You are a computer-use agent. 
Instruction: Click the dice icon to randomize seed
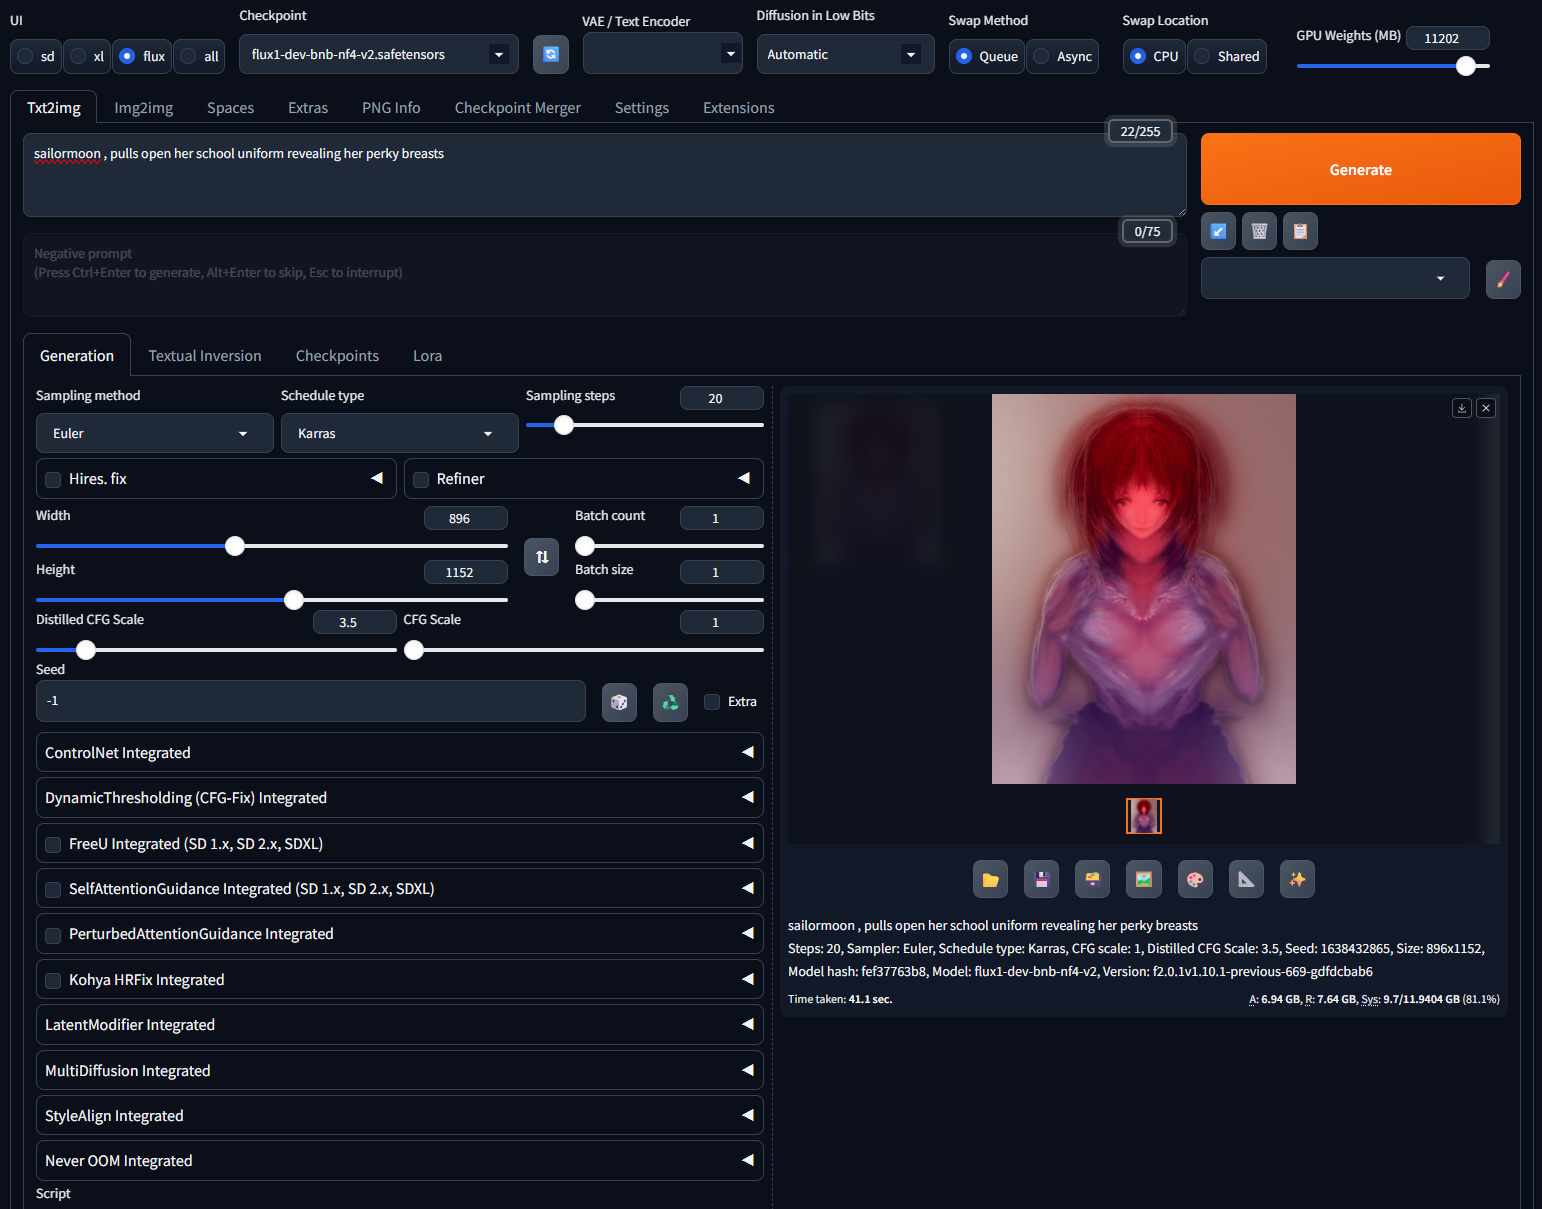click(x=619, y=702)
